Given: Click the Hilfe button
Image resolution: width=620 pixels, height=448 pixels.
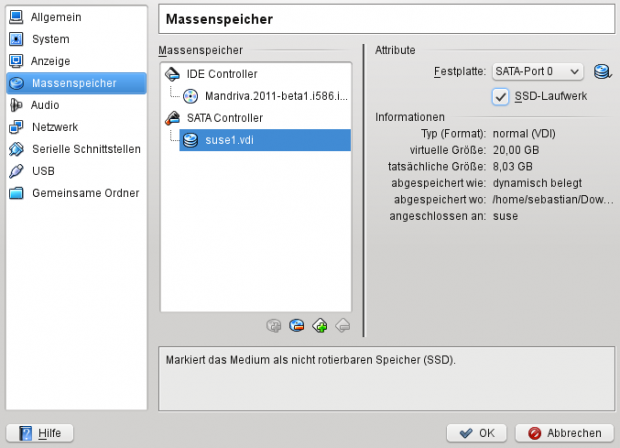Looking at the screenshot, I should 41,433.
